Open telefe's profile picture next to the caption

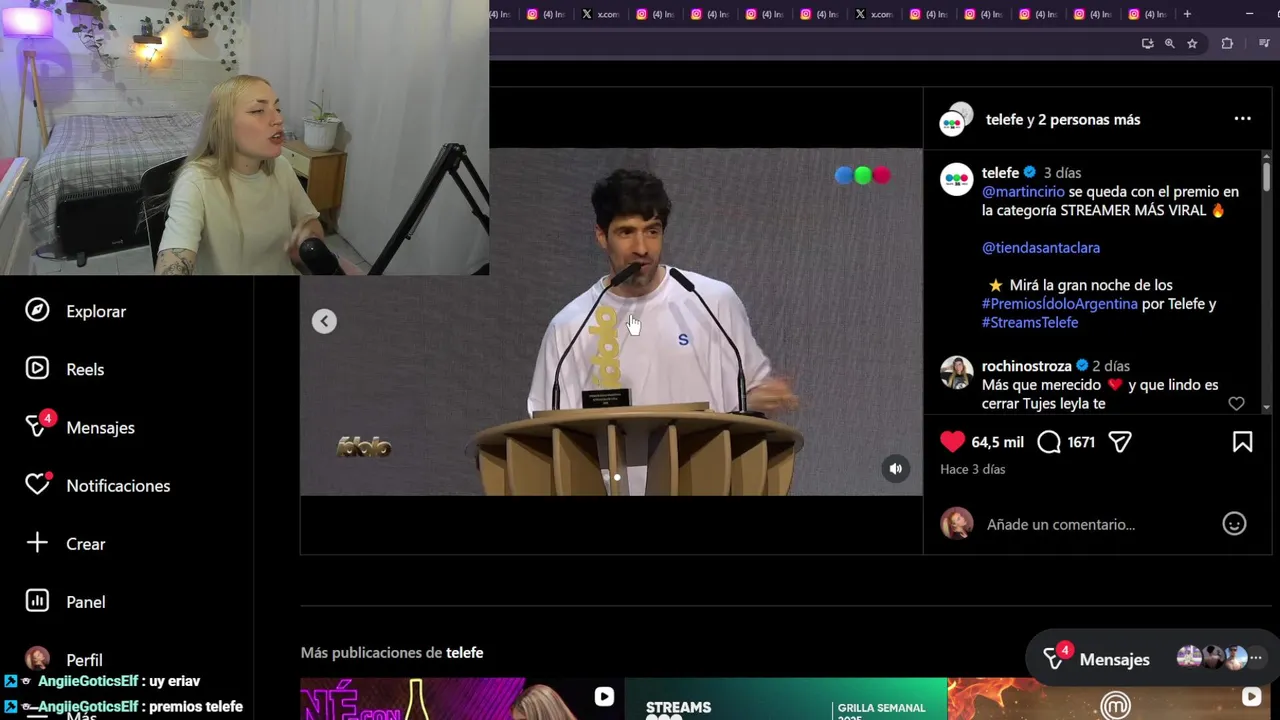pyautogui.click(x=957, y=179)
